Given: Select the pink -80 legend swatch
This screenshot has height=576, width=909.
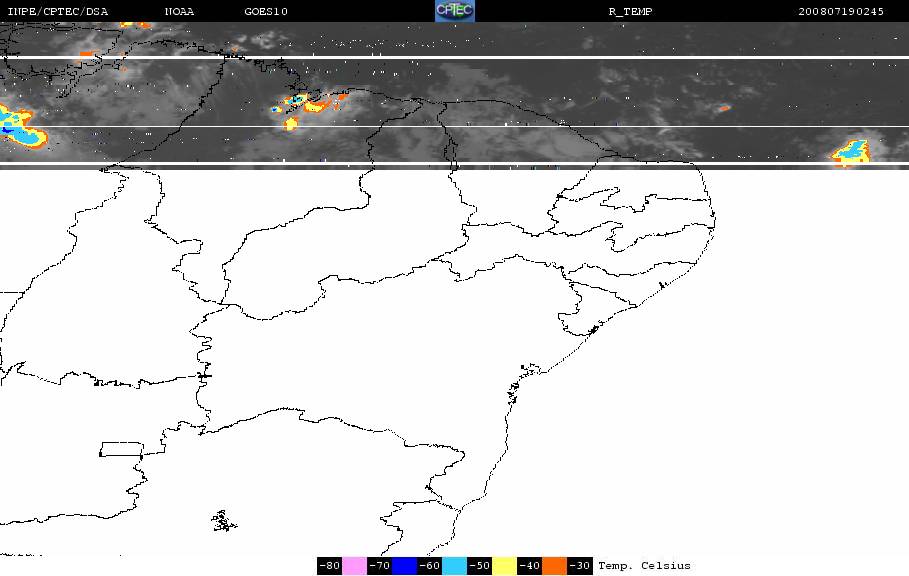Looking at the screenshot, I should tap(354, 566).
